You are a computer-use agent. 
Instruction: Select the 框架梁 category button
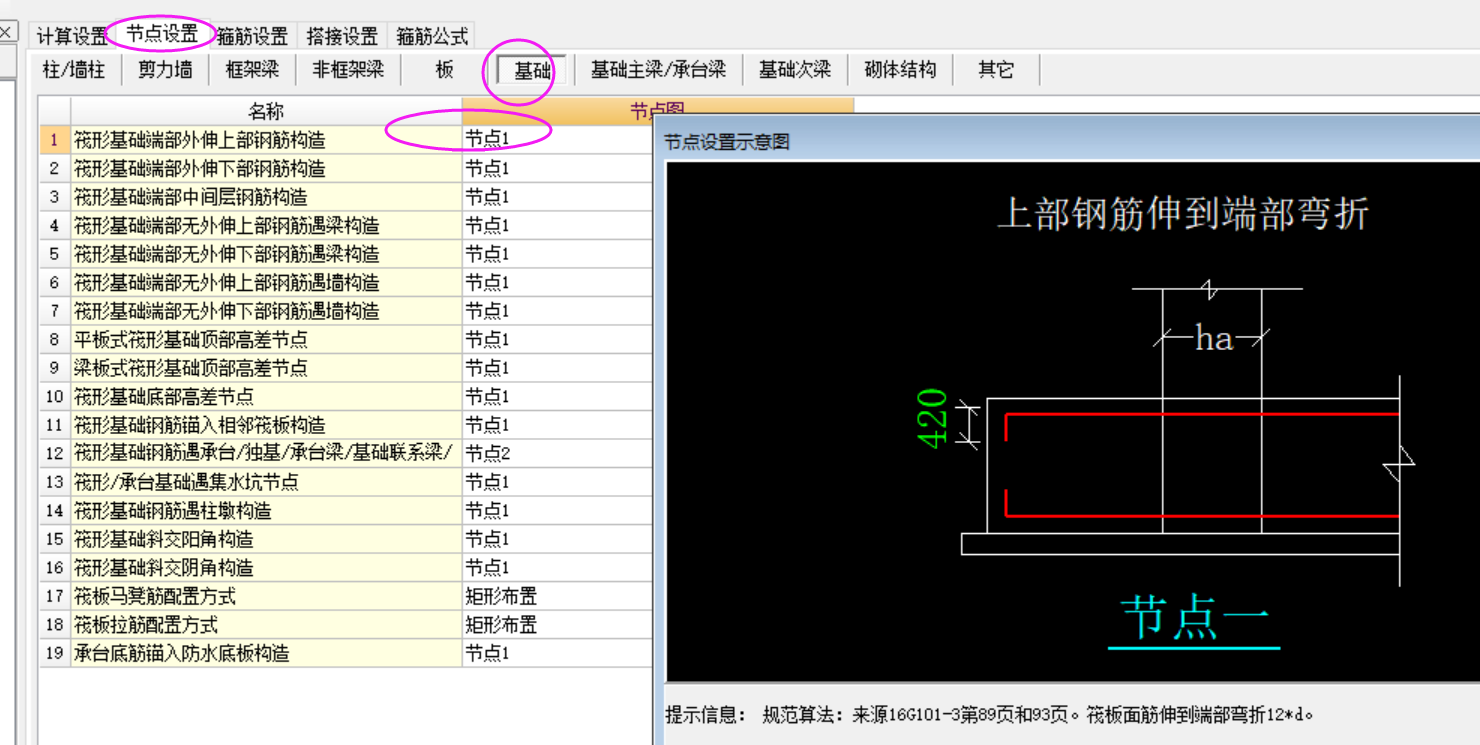pyautogui.click(x=252, y=70)
